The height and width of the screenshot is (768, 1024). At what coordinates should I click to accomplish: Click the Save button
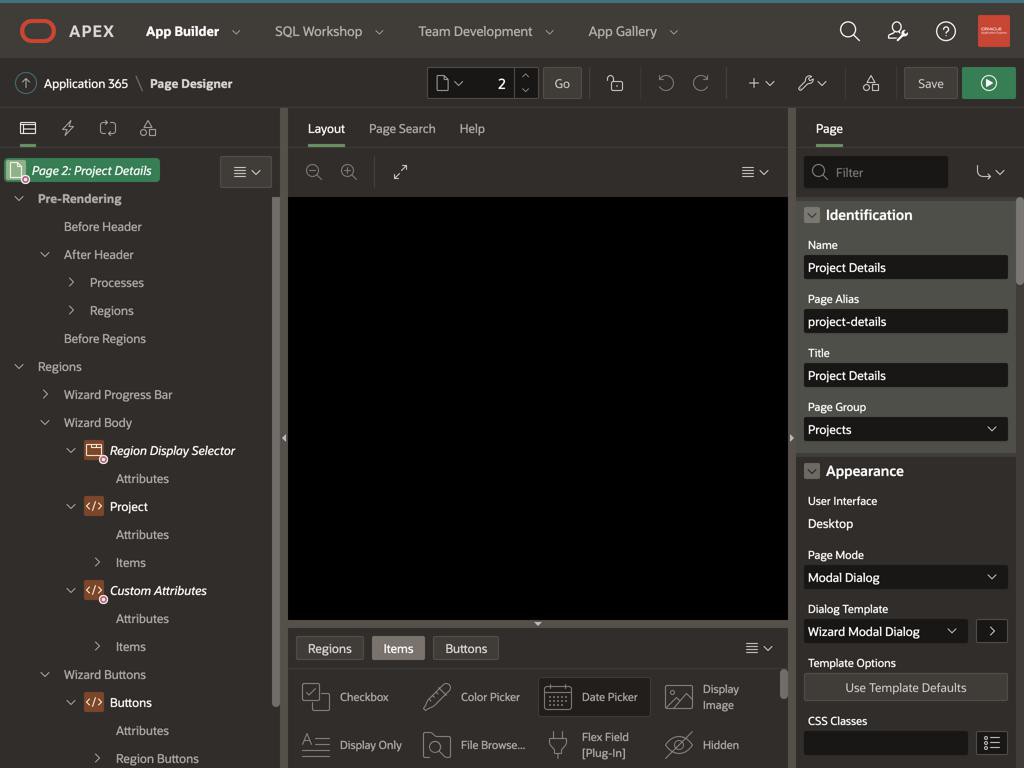coord(930,83)
